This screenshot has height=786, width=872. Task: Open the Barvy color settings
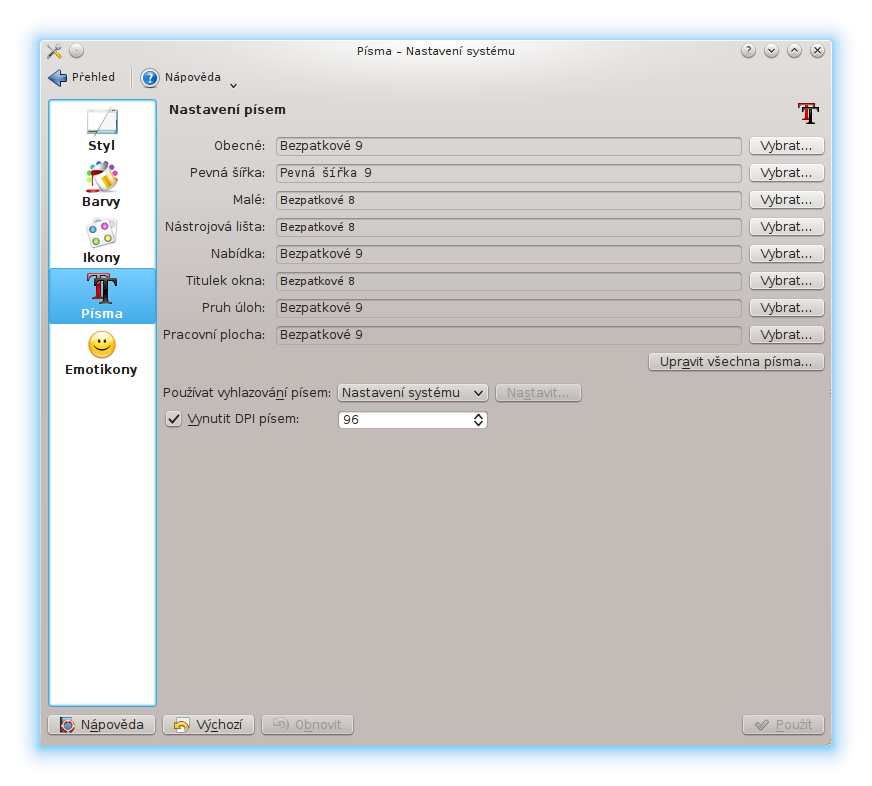pyautogui.click(x=102, y=185)
